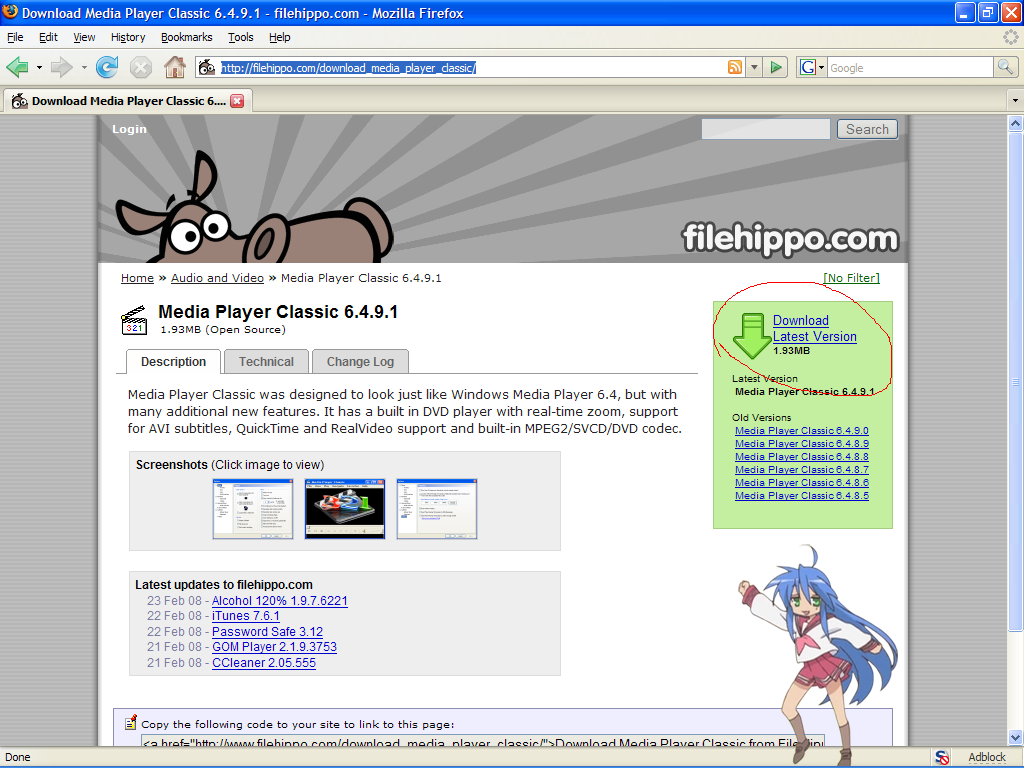Open the browser home page
Screen dimensions: 1024x768
[x=175, y=67]
